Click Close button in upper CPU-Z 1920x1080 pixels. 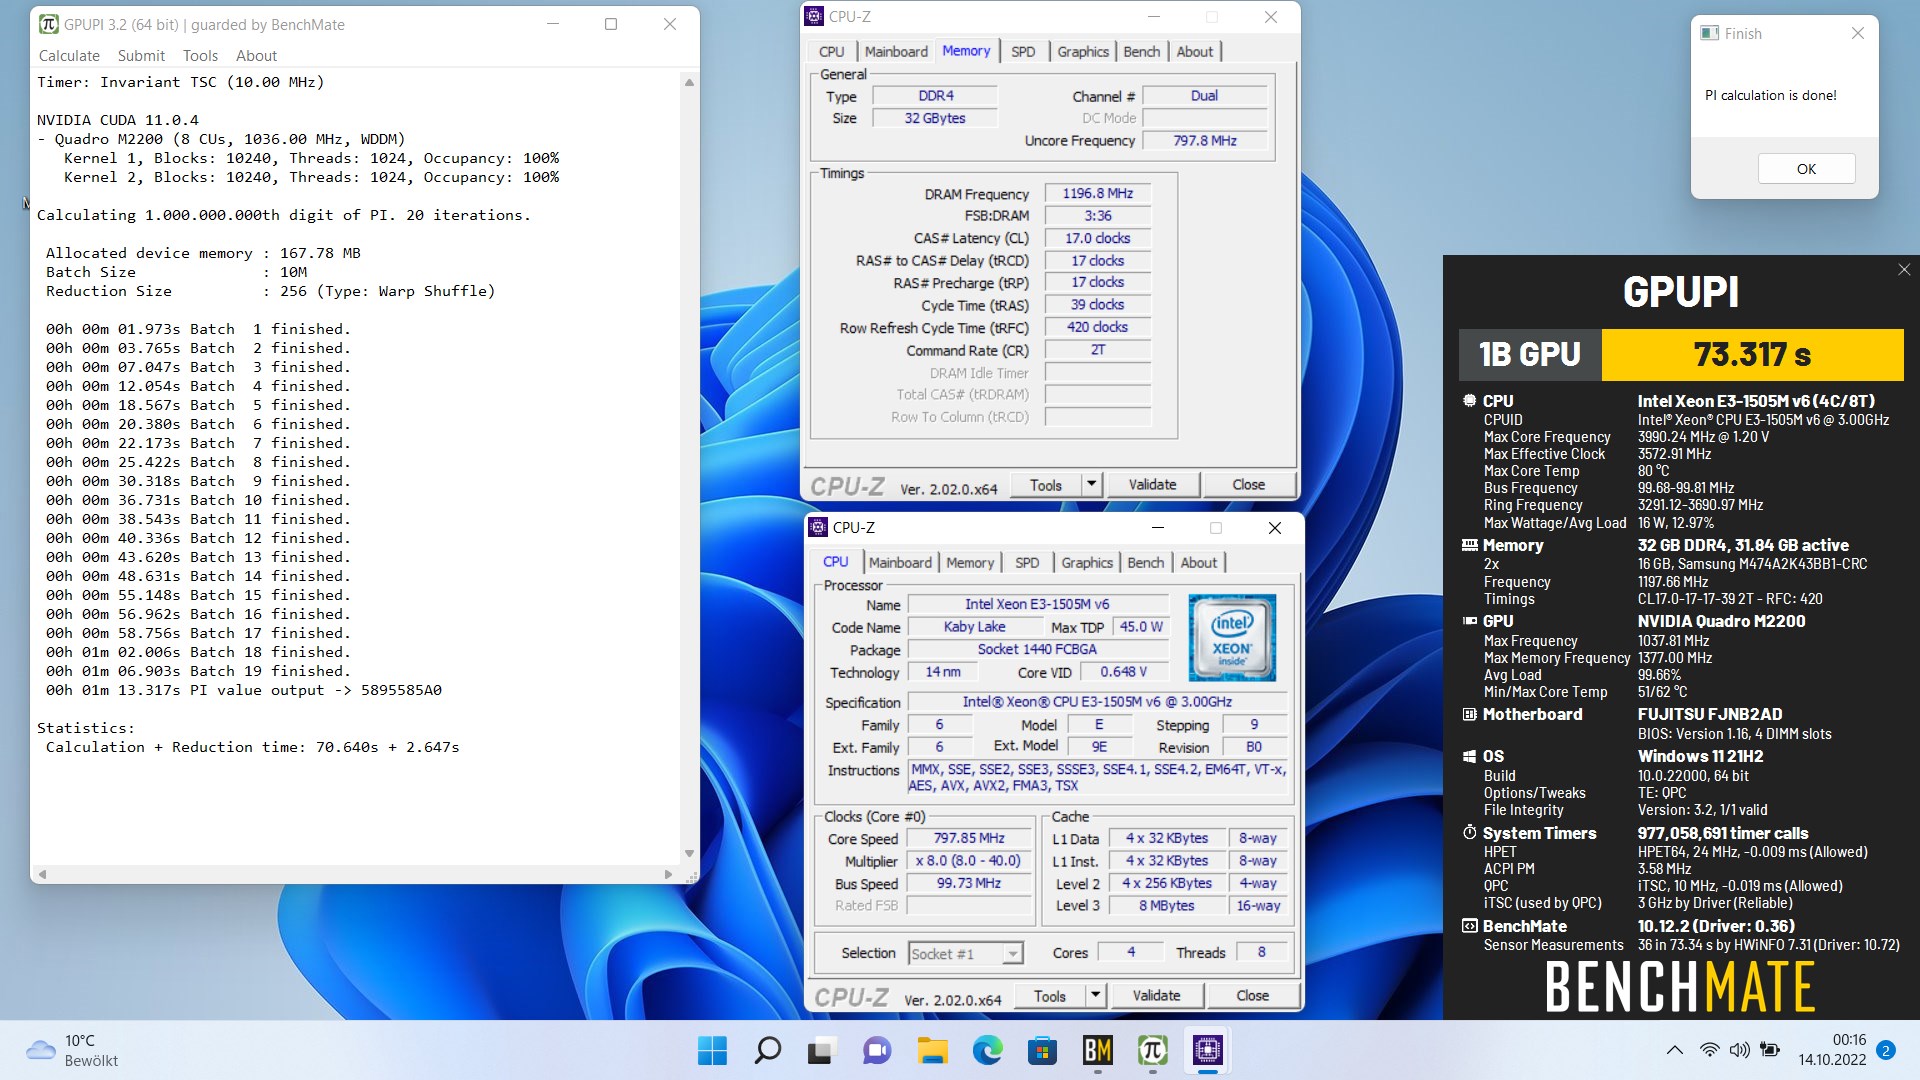(1248, 485)
